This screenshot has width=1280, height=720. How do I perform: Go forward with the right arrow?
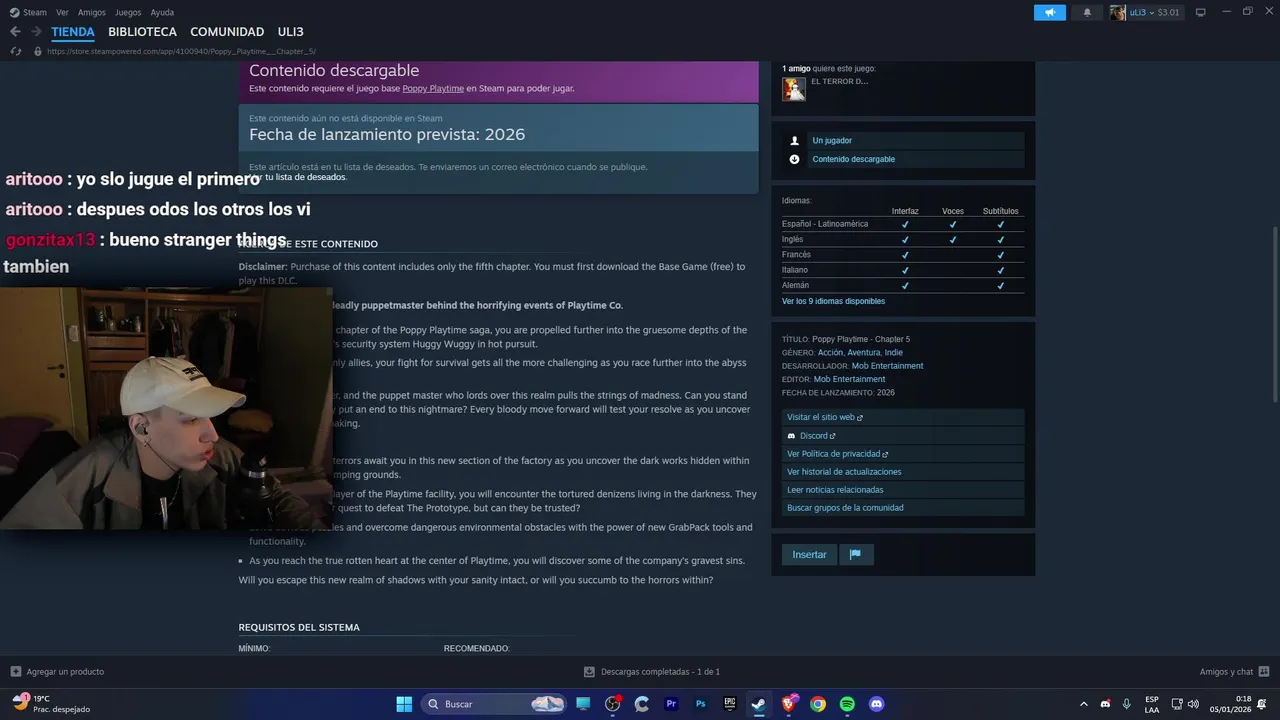pos(36,32)
